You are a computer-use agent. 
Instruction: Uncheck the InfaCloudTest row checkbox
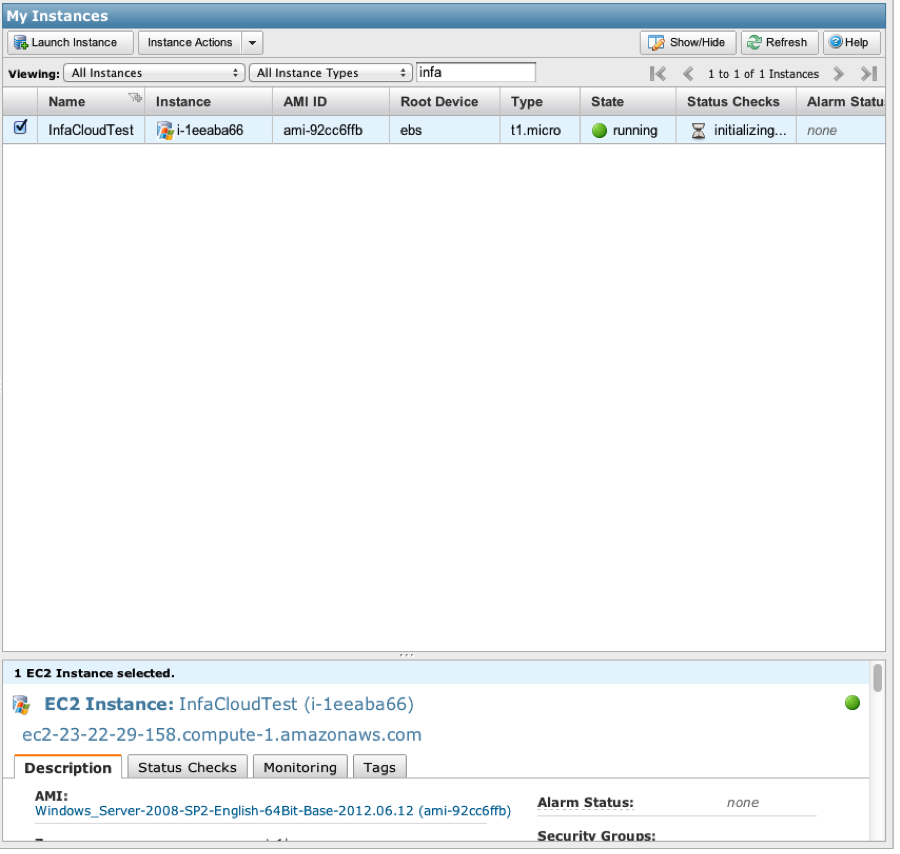tap(20, 127)
